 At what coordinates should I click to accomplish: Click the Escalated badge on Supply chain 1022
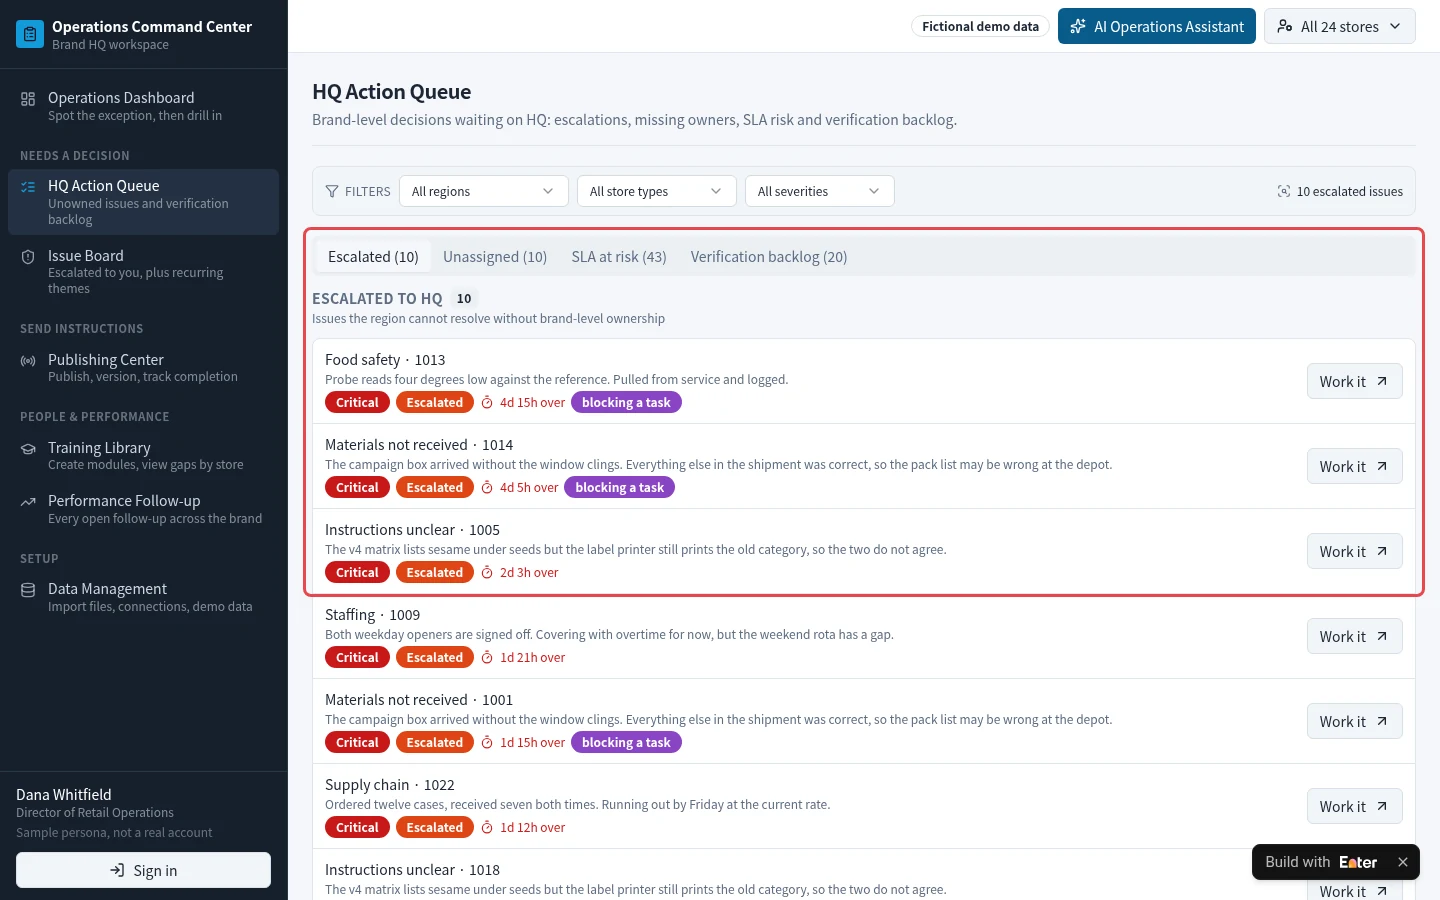tap(434, 827)
